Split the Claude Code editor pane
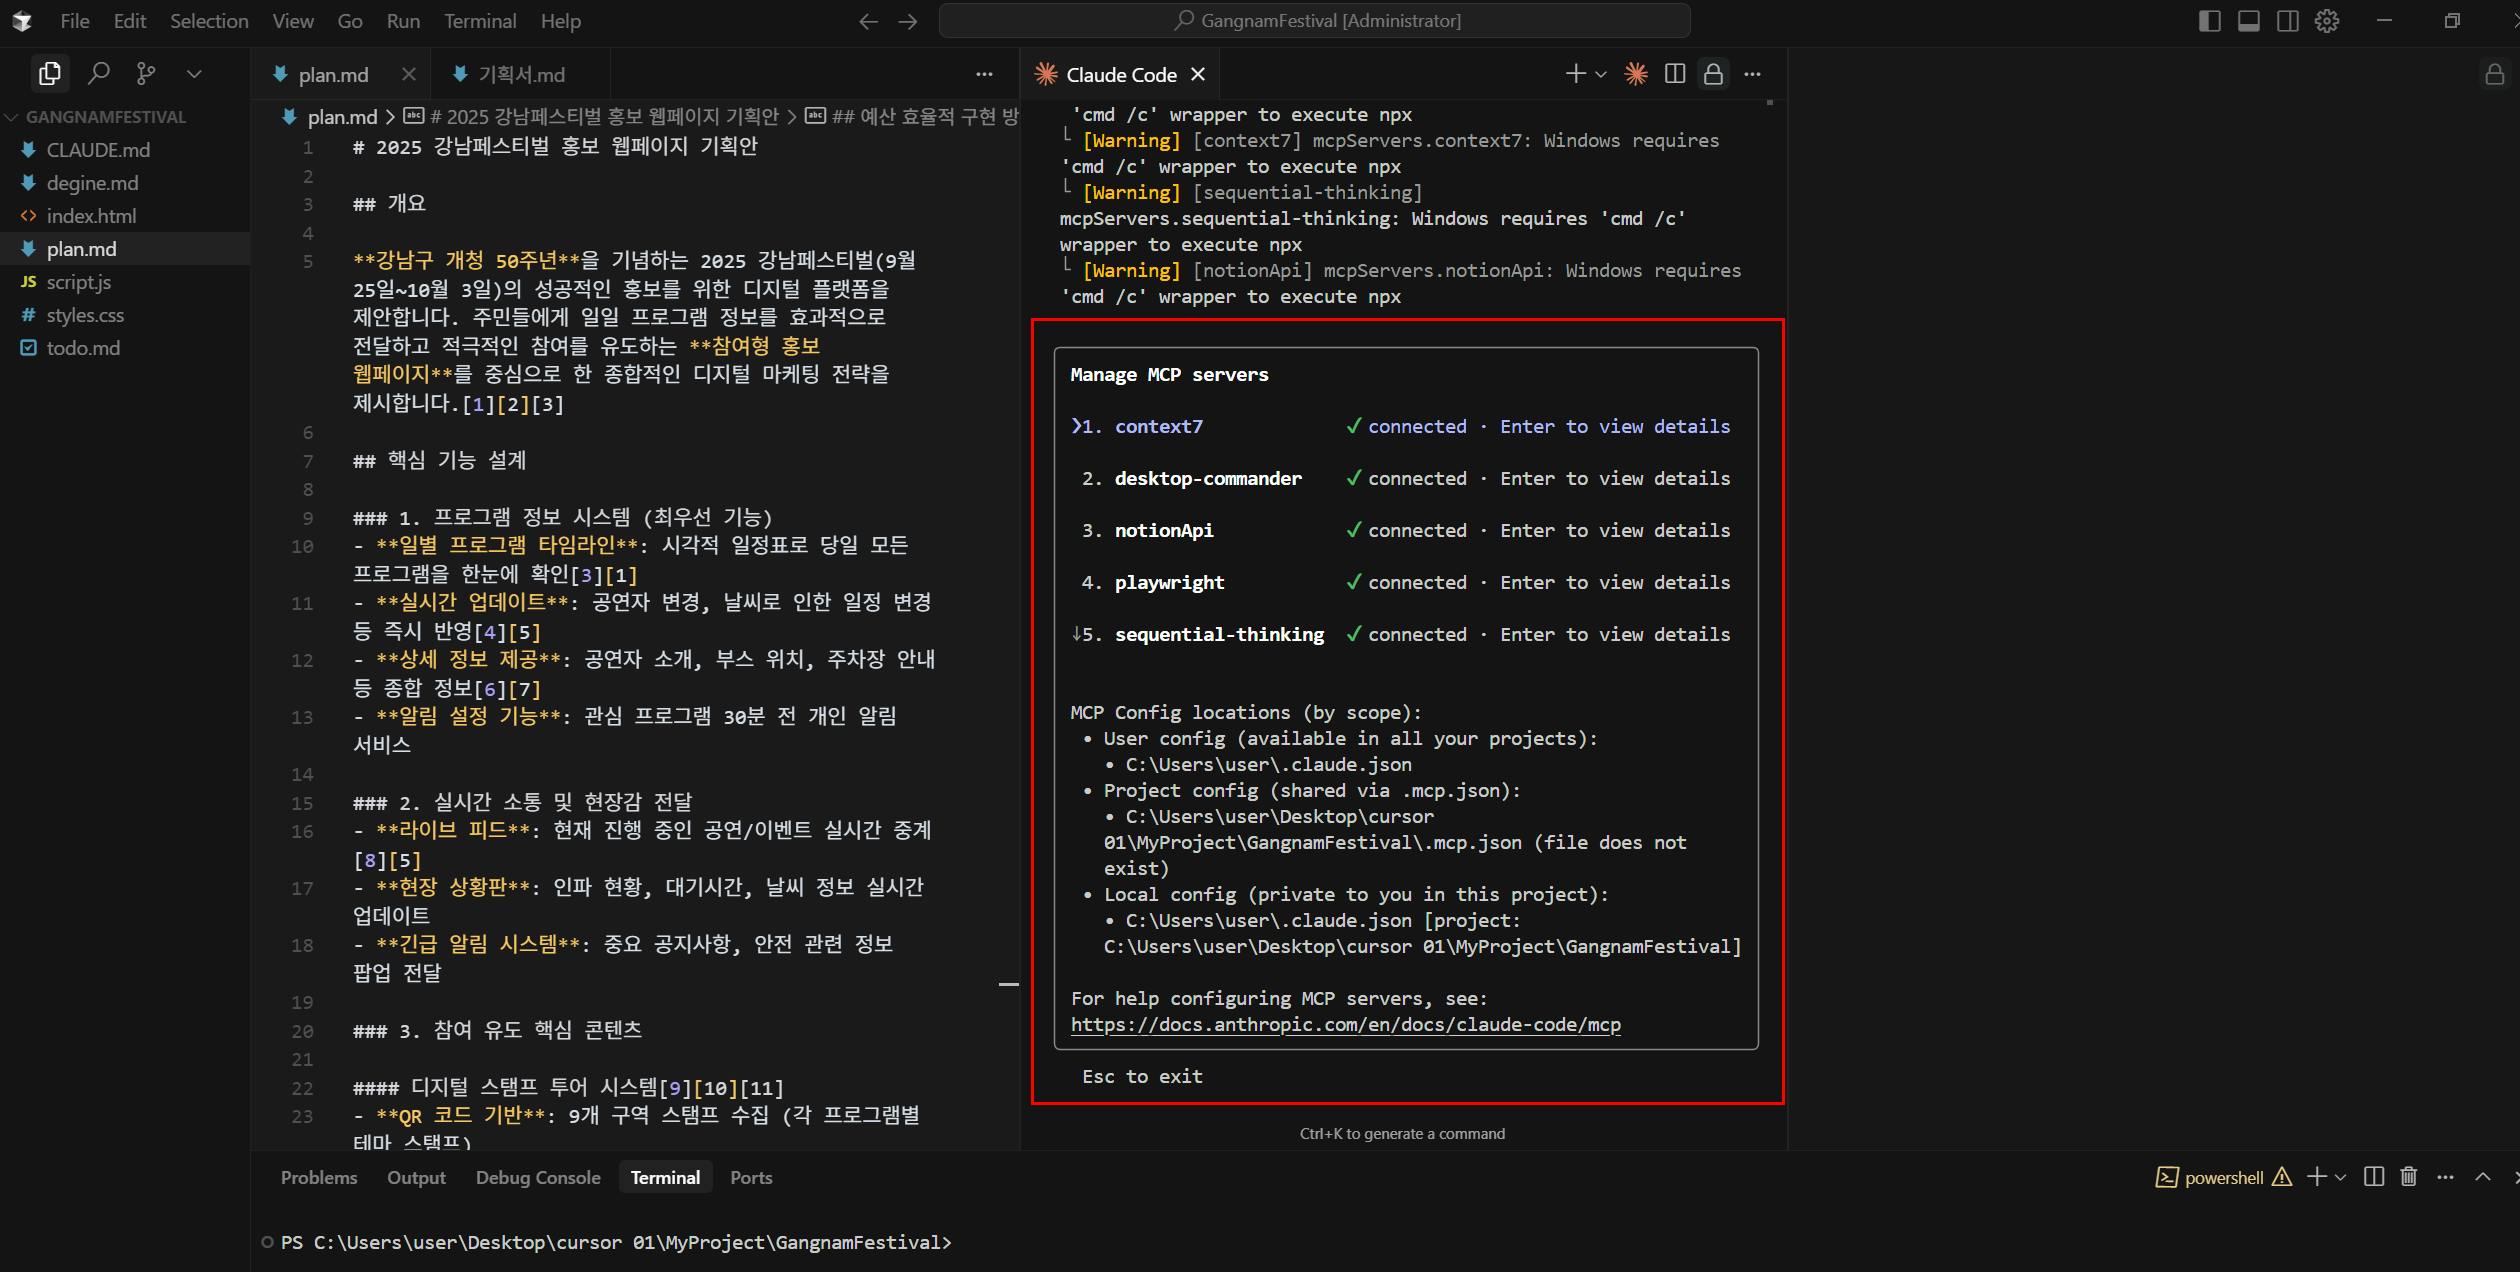2520x1272 pixels. pos(1675,74)
